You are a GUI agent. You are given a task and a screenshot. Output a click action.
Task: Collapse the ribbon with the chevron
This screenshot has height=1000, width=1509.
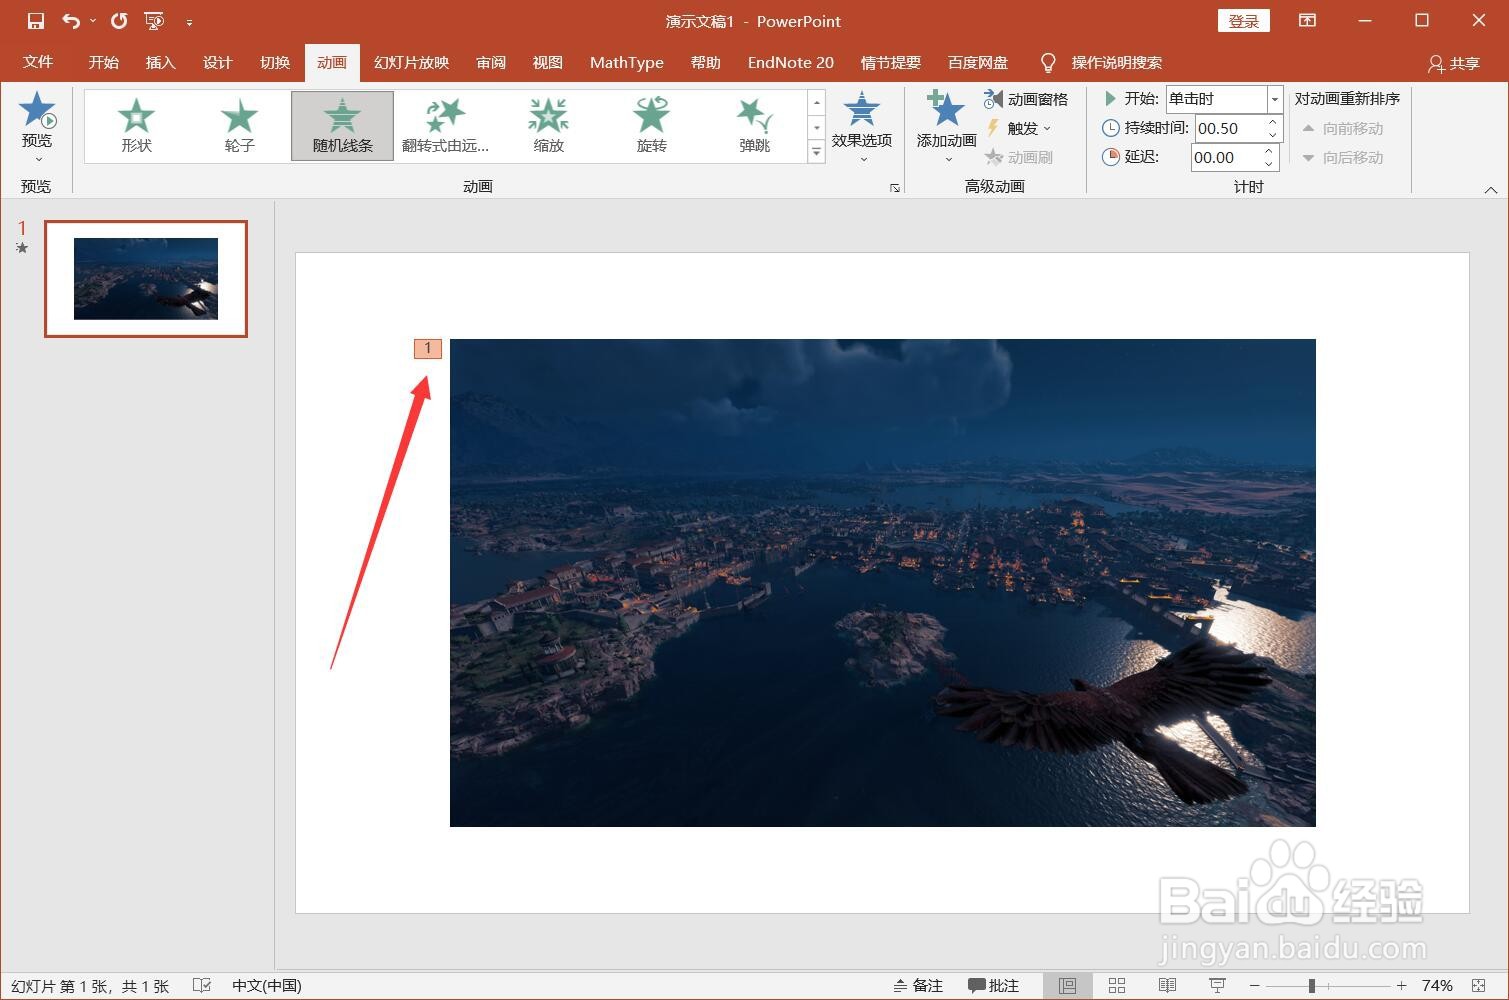1491,189
